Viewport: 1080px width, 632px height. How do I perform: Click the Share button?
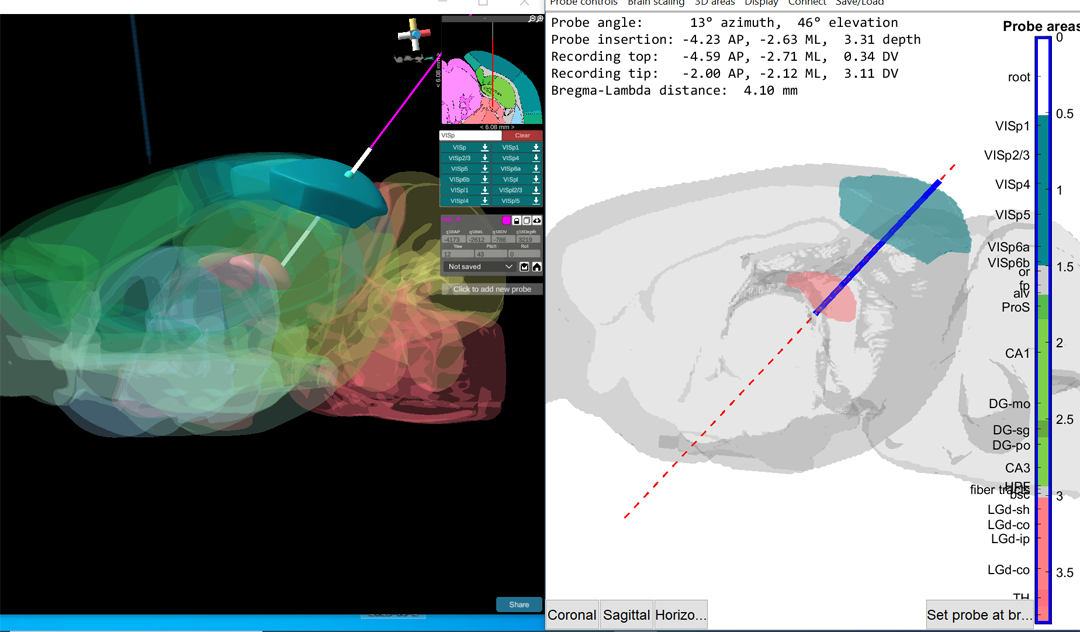pos(519,604)
